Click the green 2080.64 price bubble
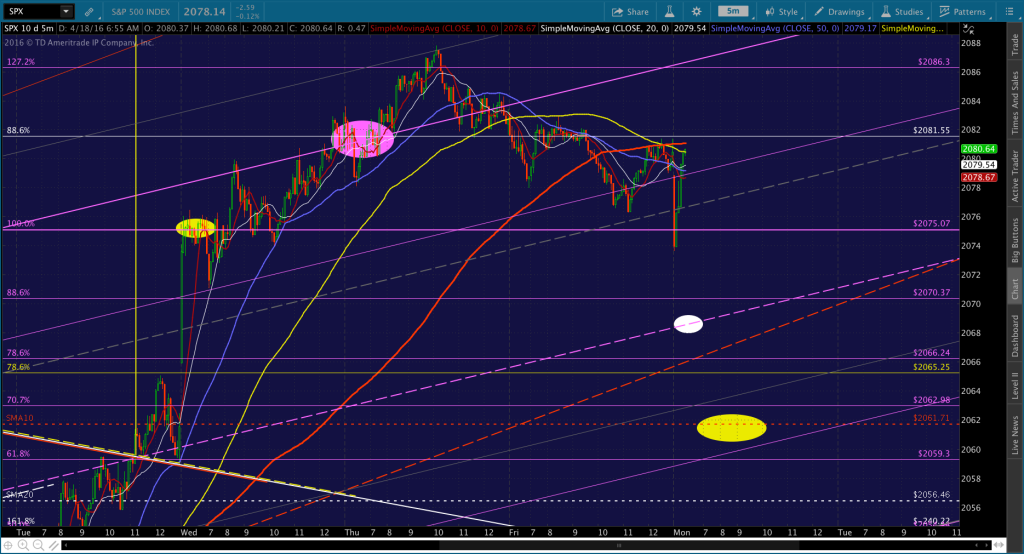1024x554 pixels. pos(979,149)
